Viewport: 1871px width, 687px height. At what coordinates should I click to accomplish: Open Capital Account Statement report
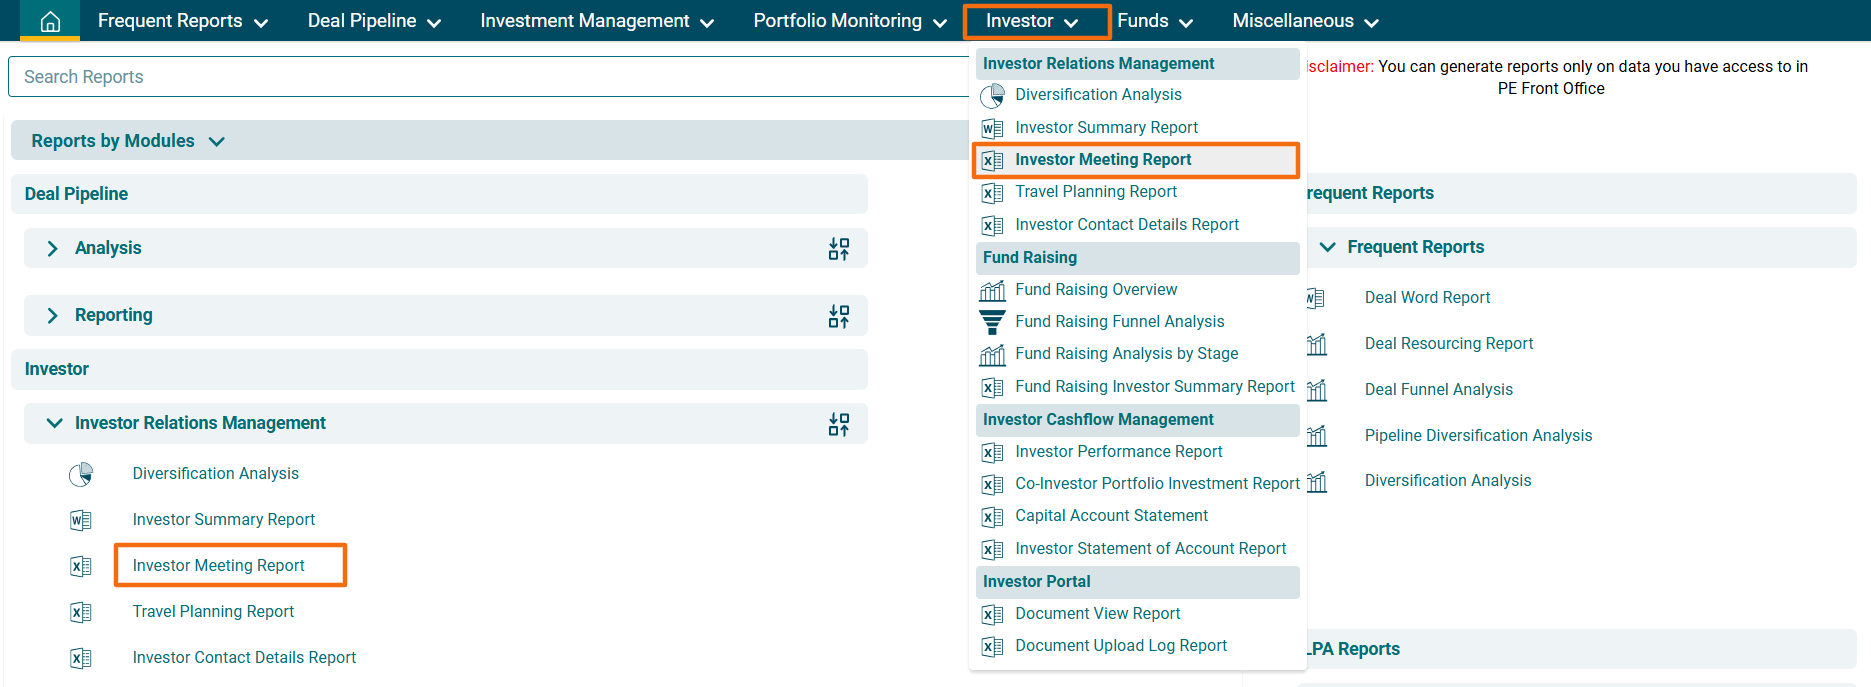(1111, 516)
